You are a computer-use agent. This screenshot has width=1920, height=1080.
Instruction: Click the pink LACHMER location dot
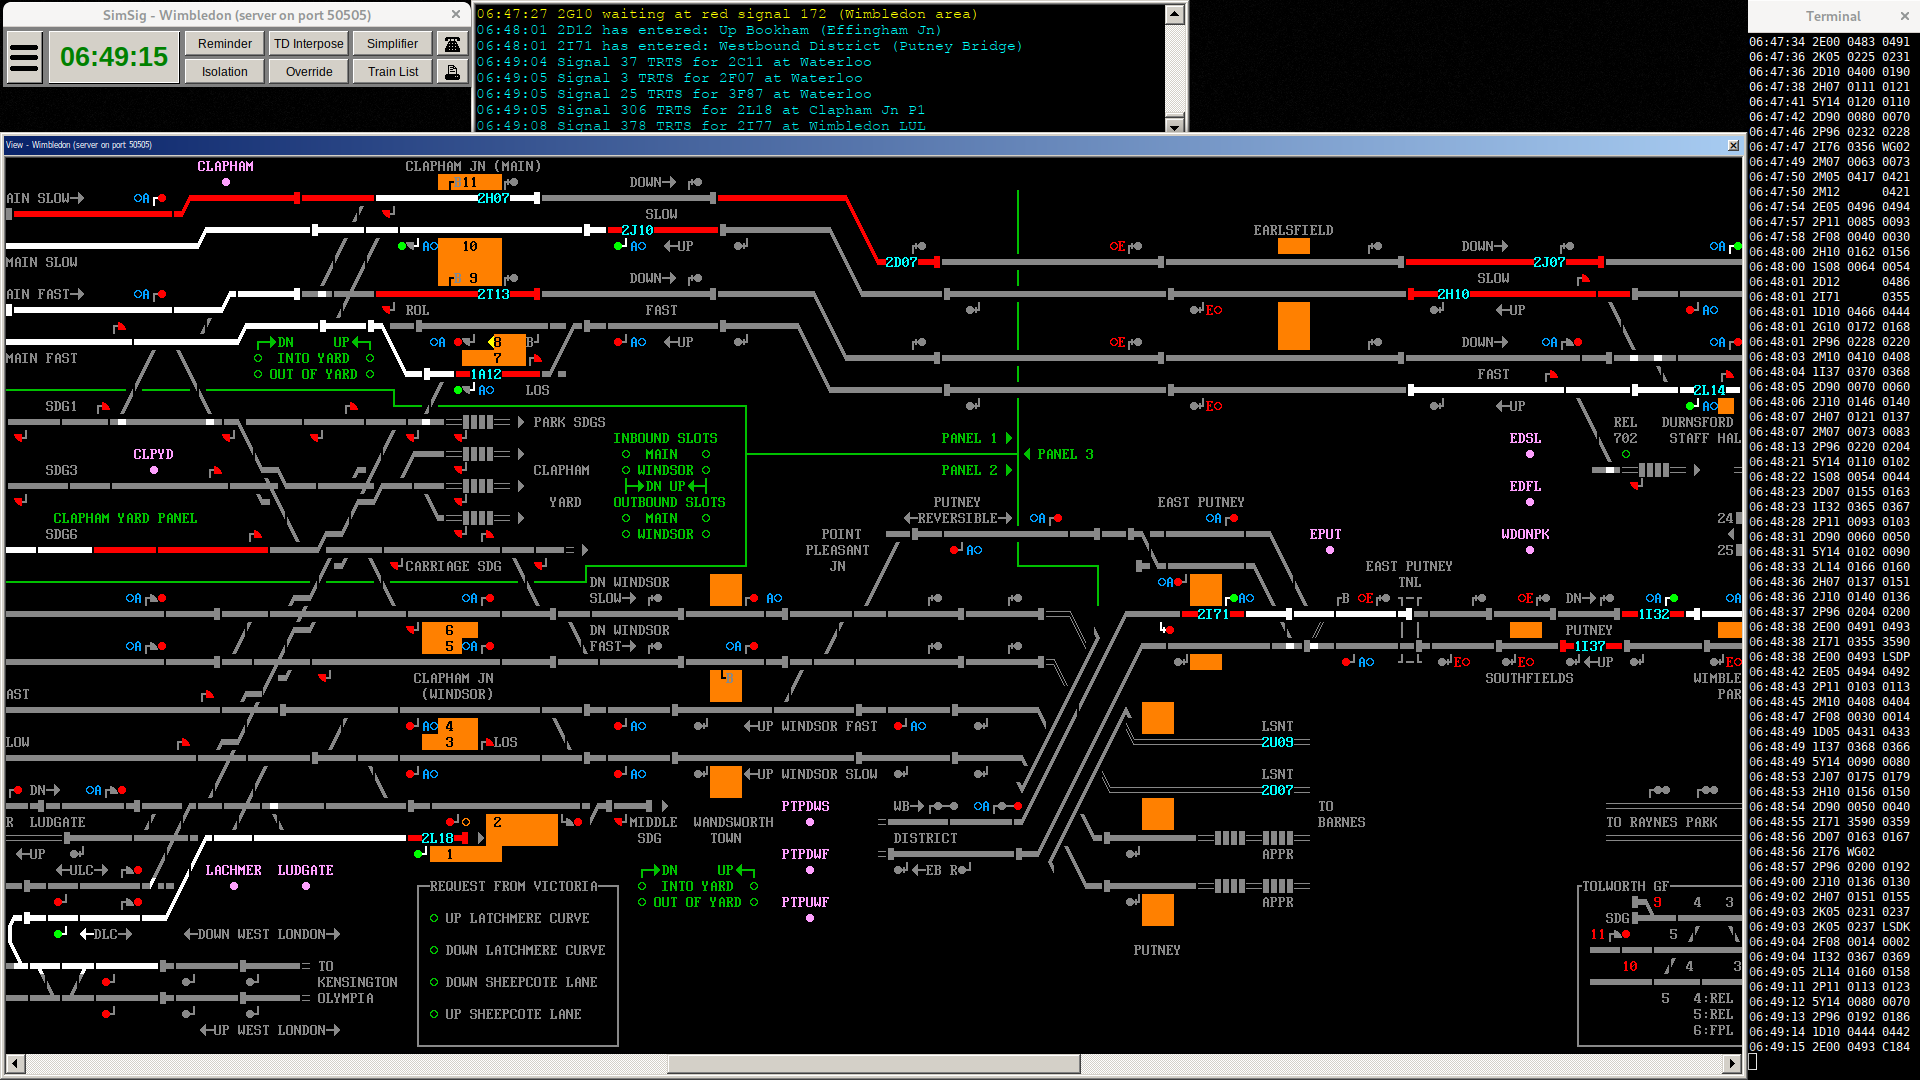point(234,886)
